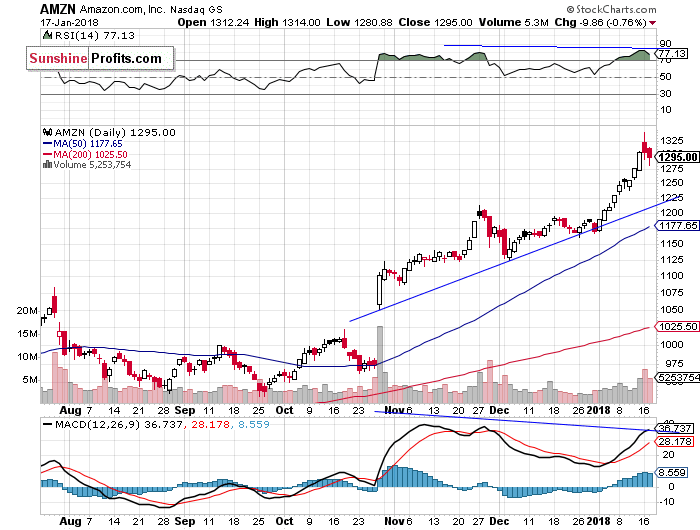The height and width of the screenshot is (530, 700).
Task: Click the 1000 price axis label
Action: click(671, 344)
